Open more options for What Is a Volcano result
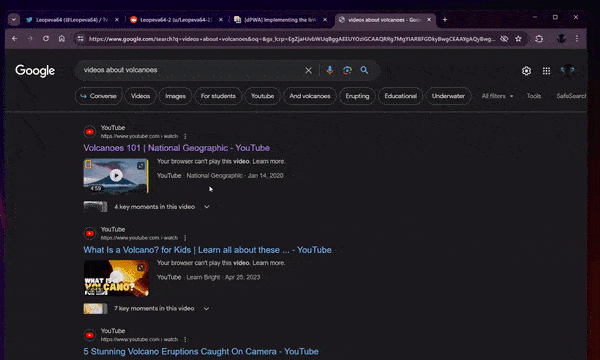The width and height of the screenshot is (600, 360). (185, 238)
